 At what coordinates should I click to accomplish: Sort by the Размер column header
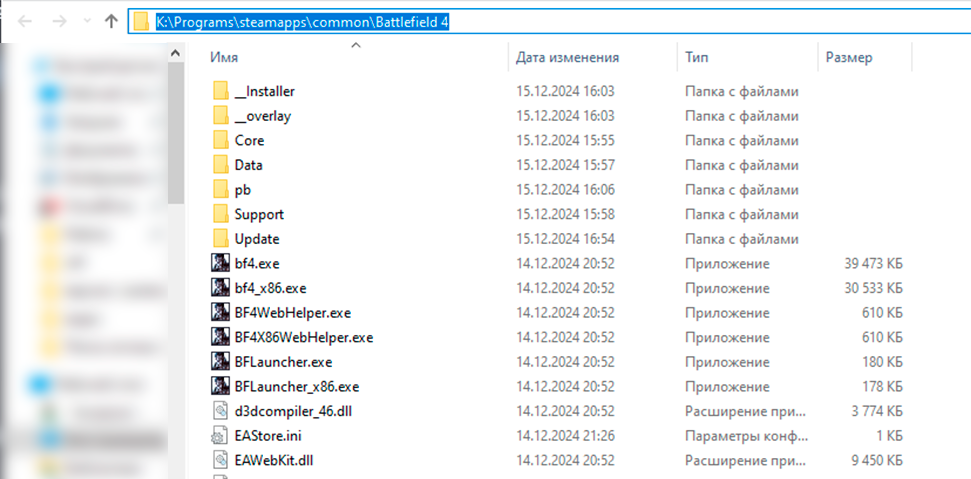tap(849, 58)
